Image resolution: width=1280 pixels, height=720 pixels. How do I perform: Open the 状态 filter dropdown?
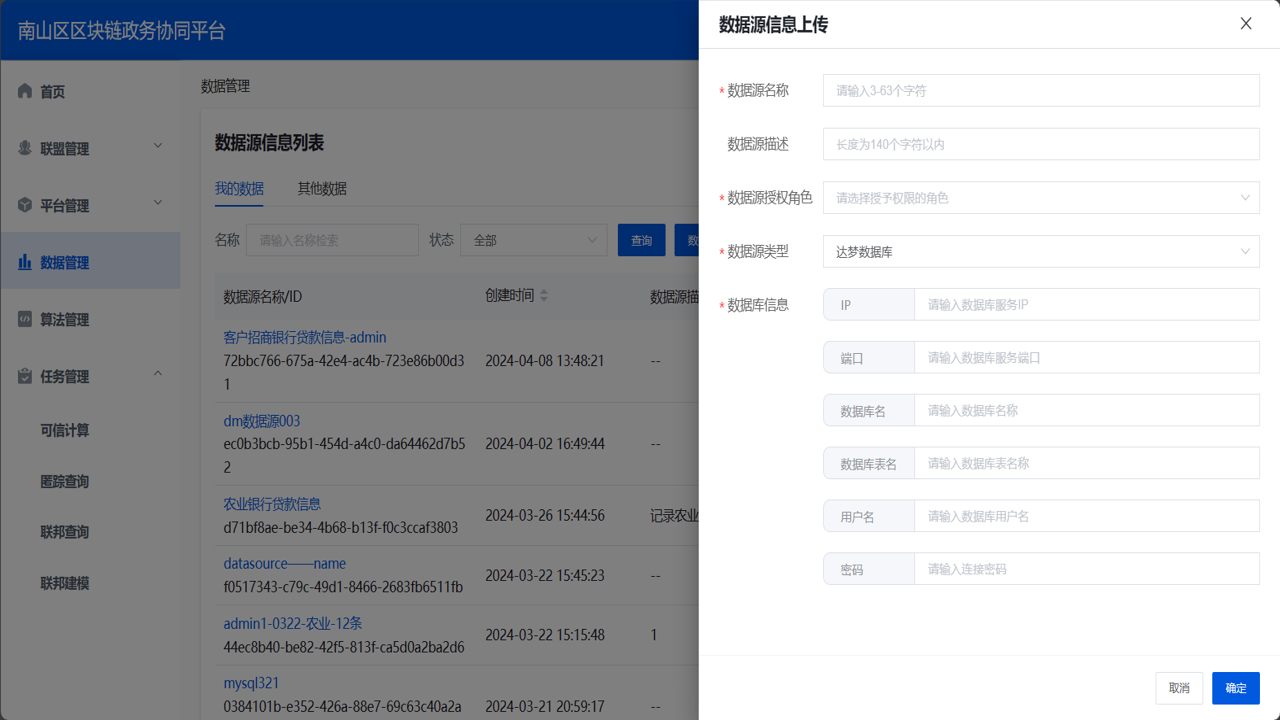534,240
